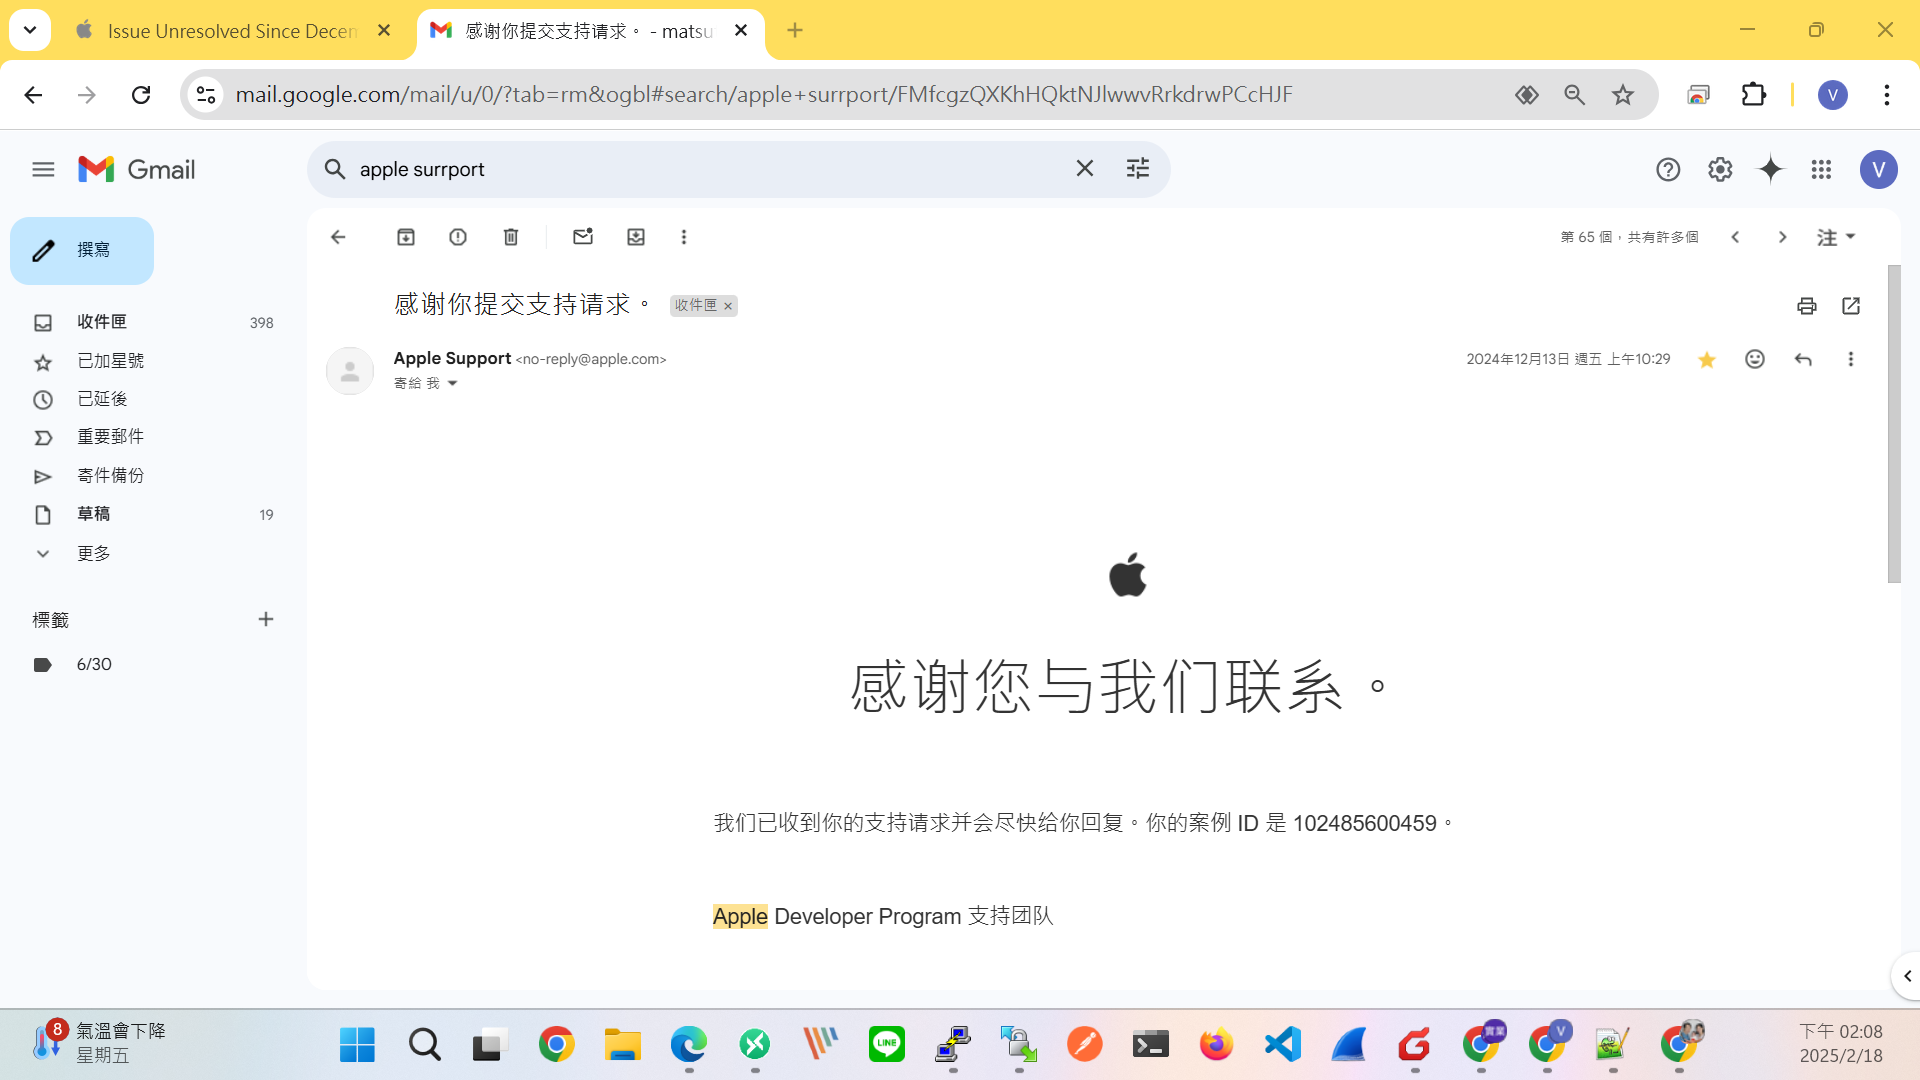
Task: Toggle the star on Apple Support email
Action: (x=1707, y=359)
